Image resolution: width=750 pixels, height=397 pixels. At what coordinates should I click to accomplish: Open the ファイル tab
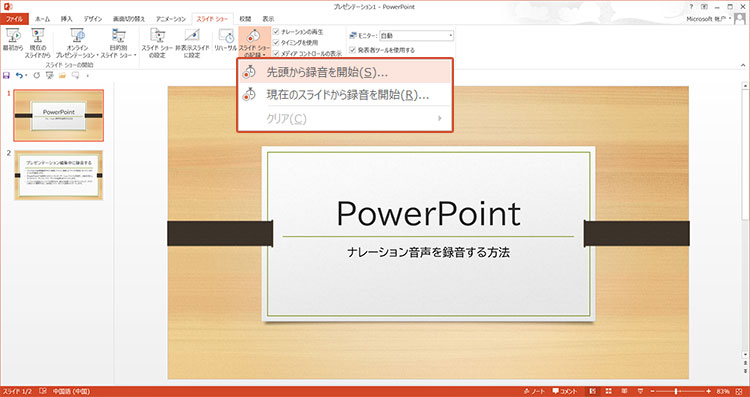tap(14, 19)
